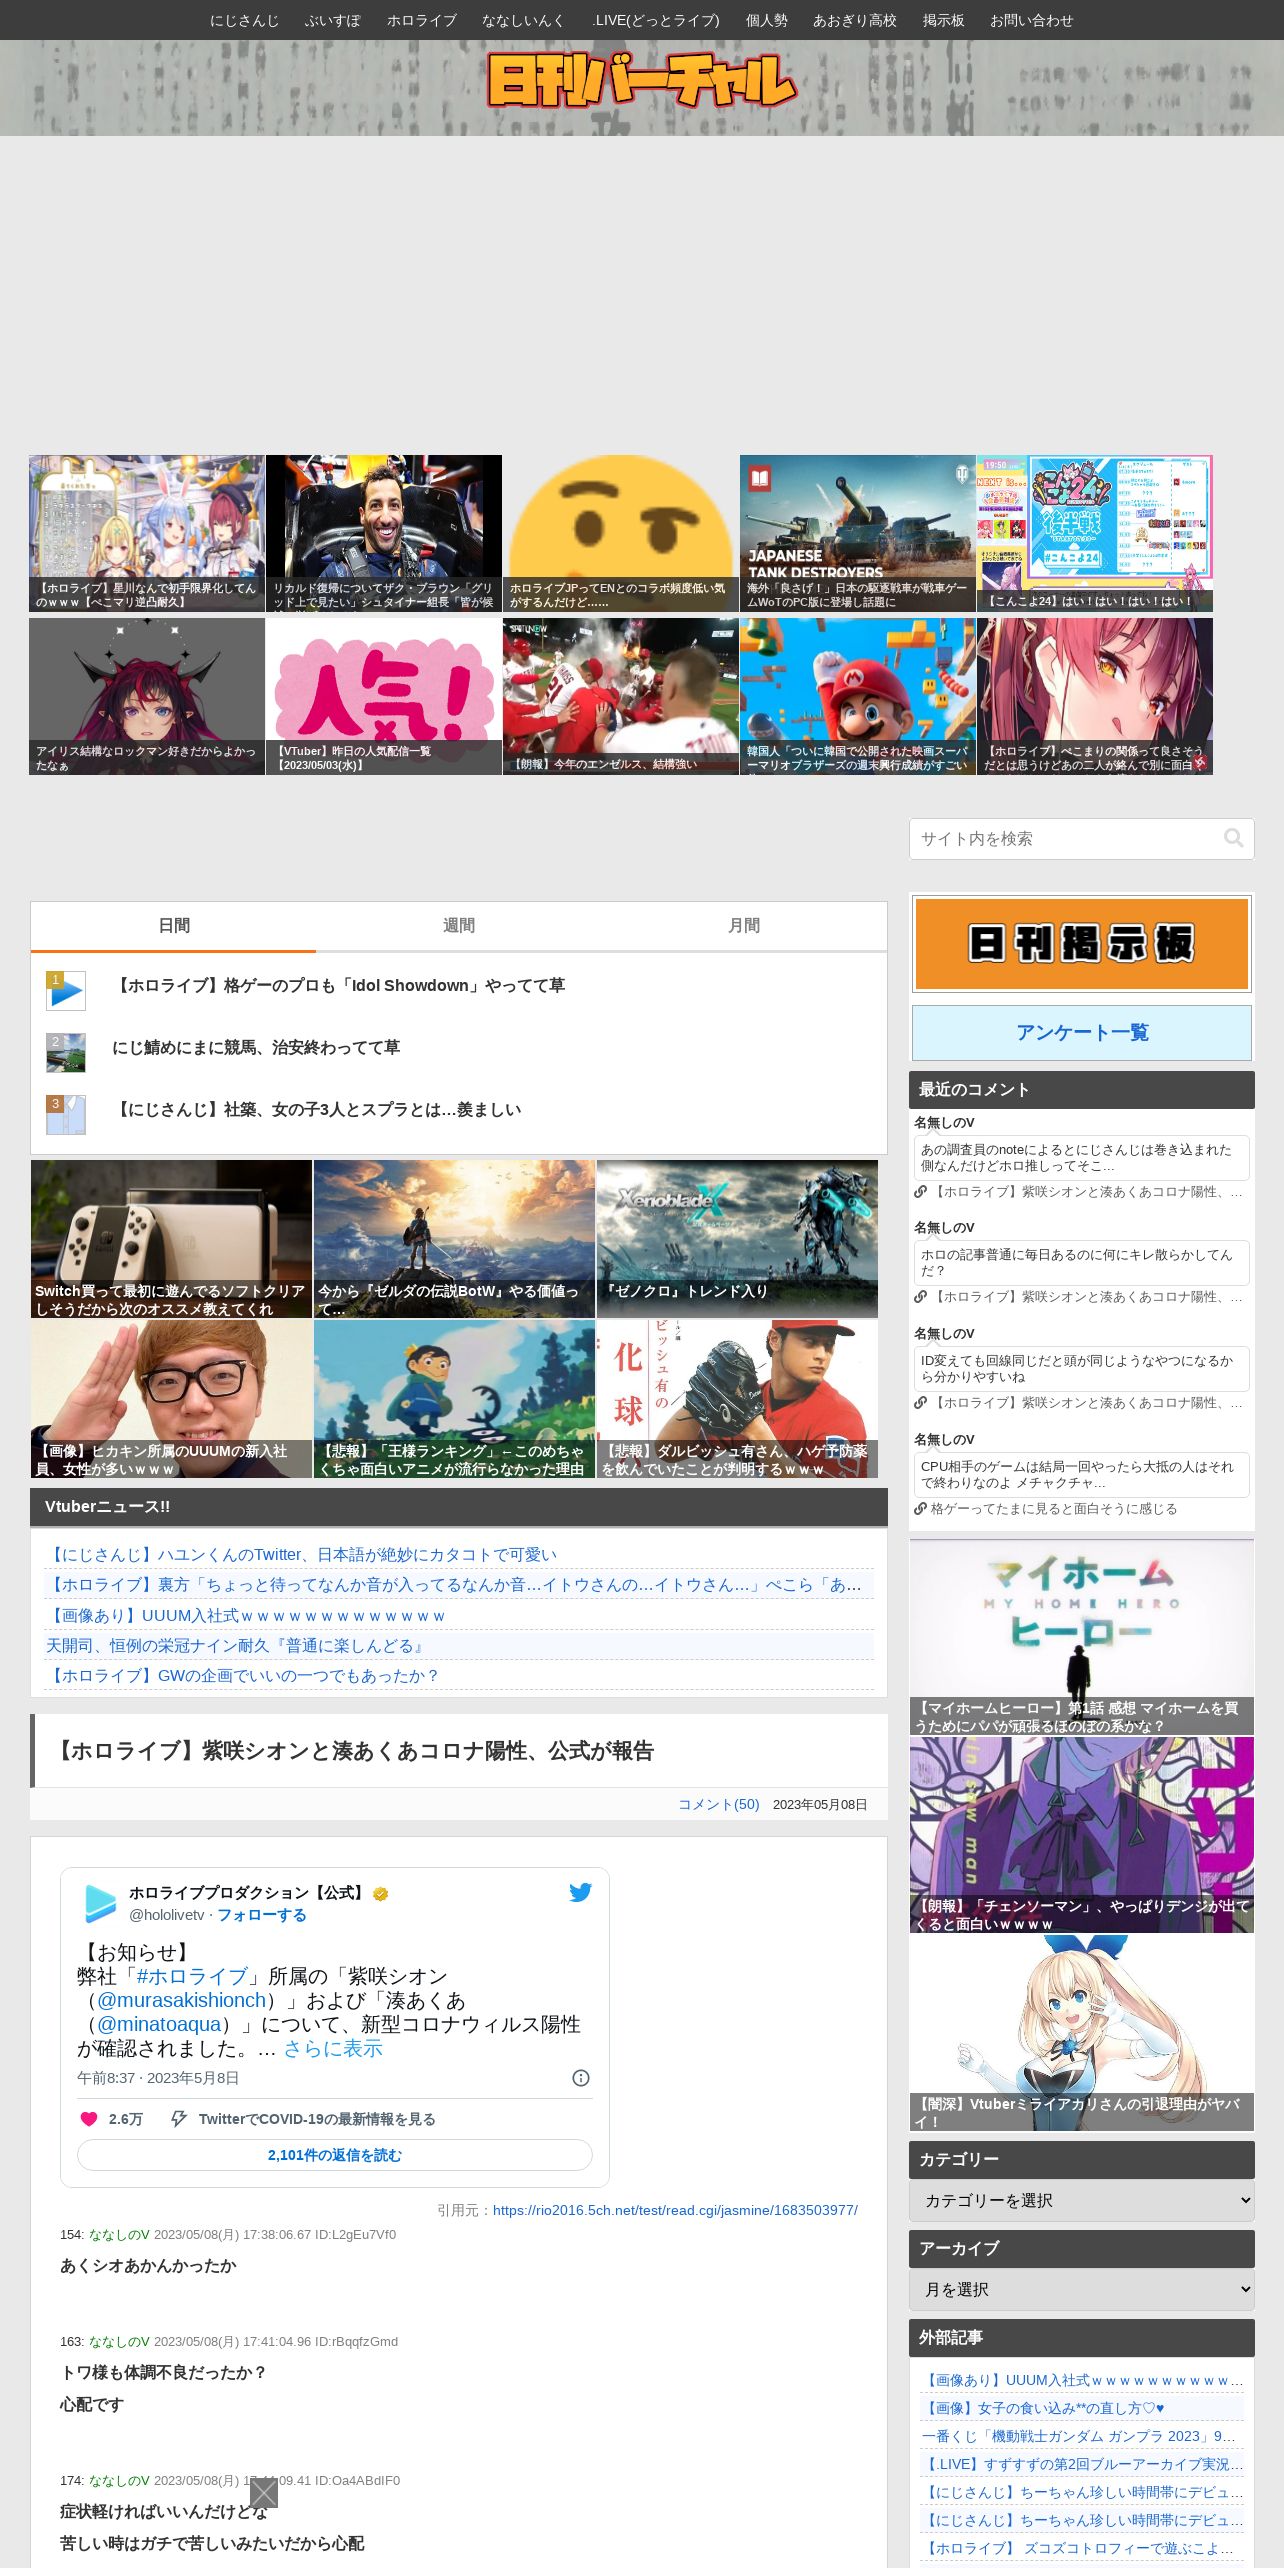1284x2568 pixels.
Task: Open 機動戦士ガンダム ガンプラ external article link
Action: pos(1081,2436)
